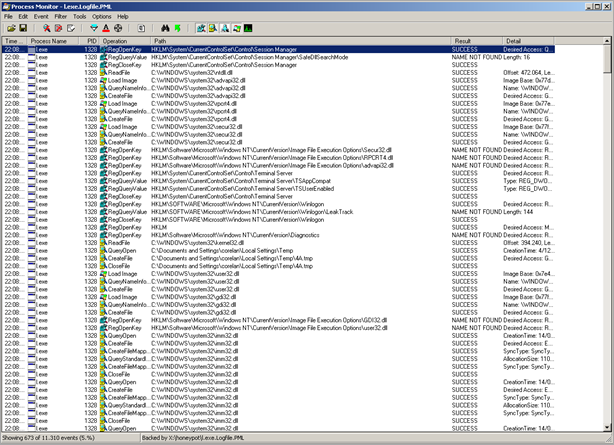Click the Highlight toolbar icon
This screenshot has height=445, width=614.
[x=105, y=28]
